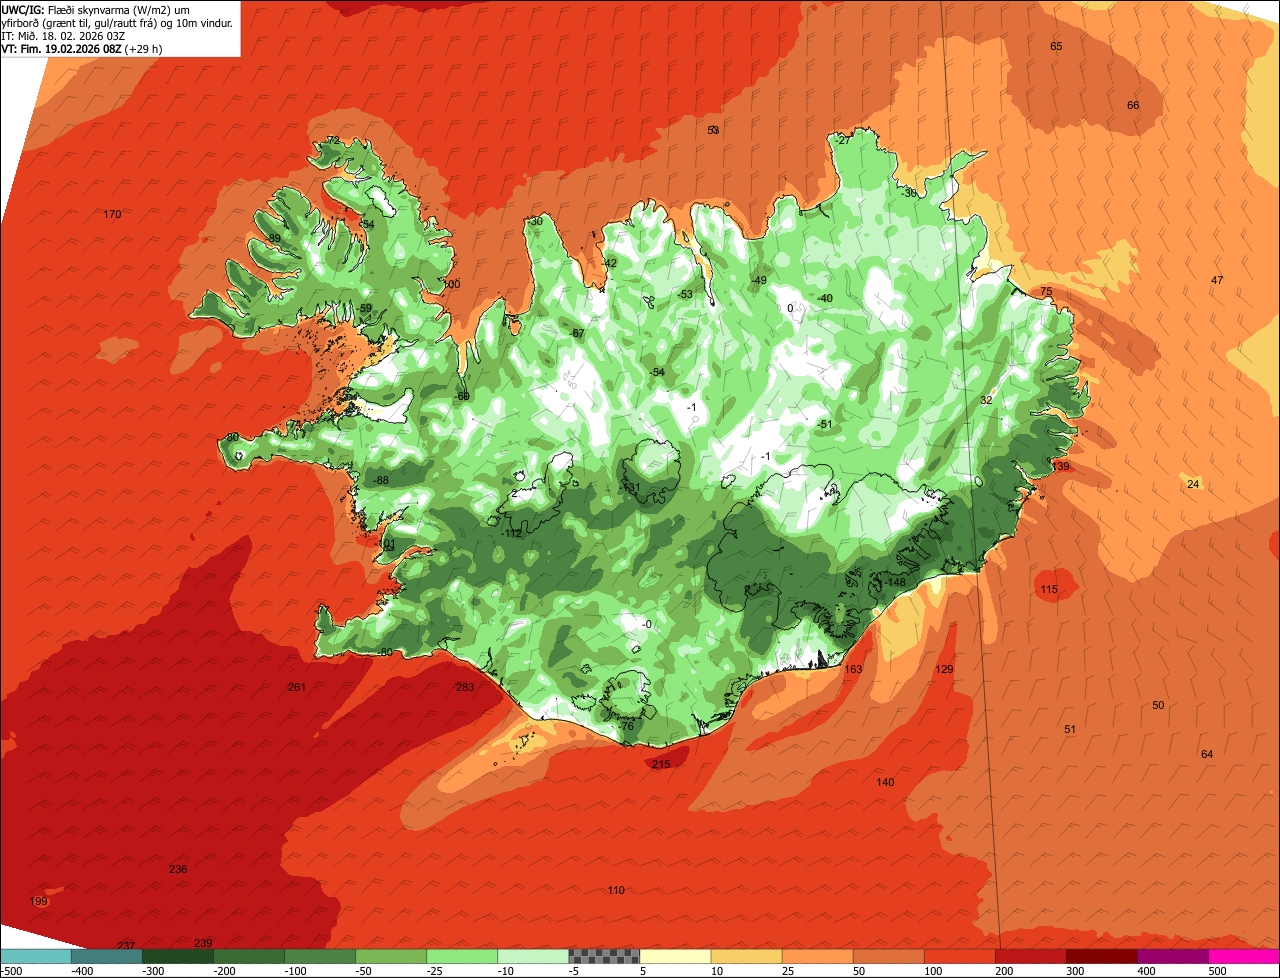Click the 64 value in the lower right
This screenshot has width=1280, height=978.
(x=1207, y=754)
